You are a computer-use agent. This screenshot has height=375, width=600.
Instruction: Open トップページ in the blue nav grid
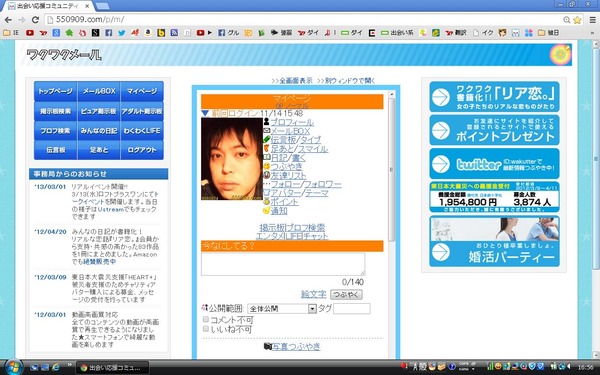55,91
